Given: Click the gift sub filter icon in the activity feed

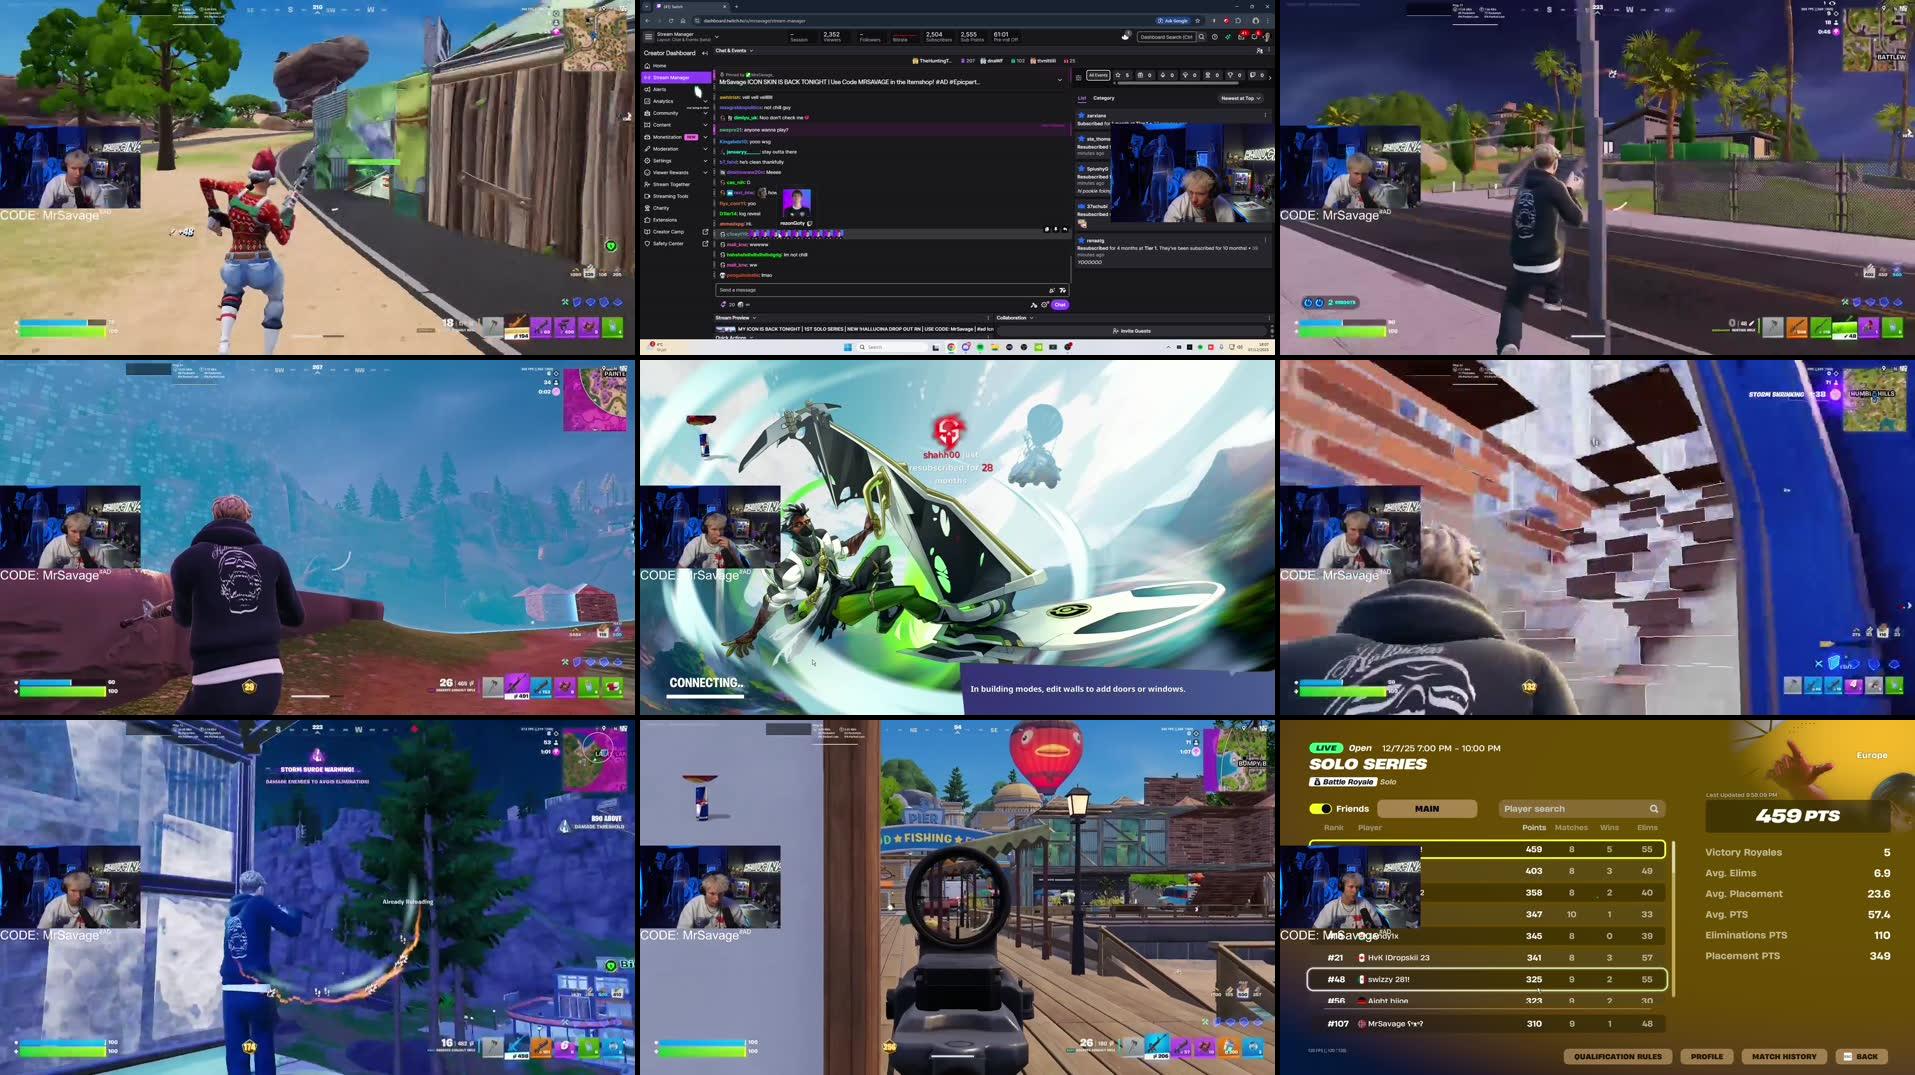Looking at the screenshot, I should tap(1140, 75).
